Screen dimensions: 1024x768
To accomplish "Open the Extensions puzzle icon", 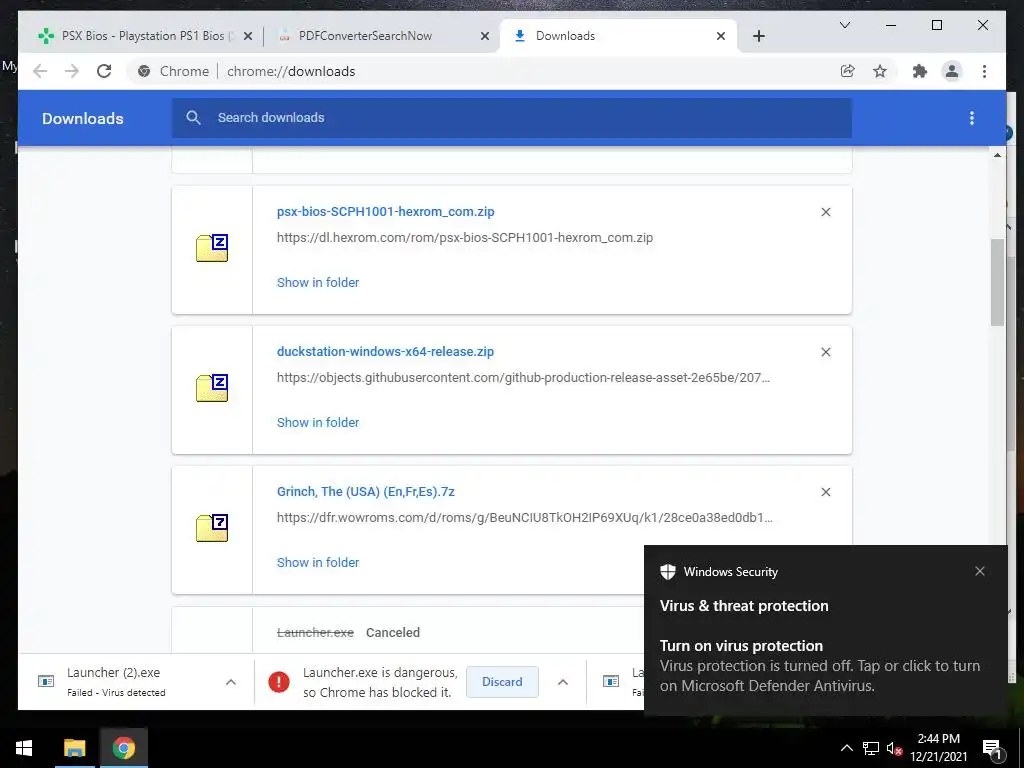I will click(x=920, y=71).
